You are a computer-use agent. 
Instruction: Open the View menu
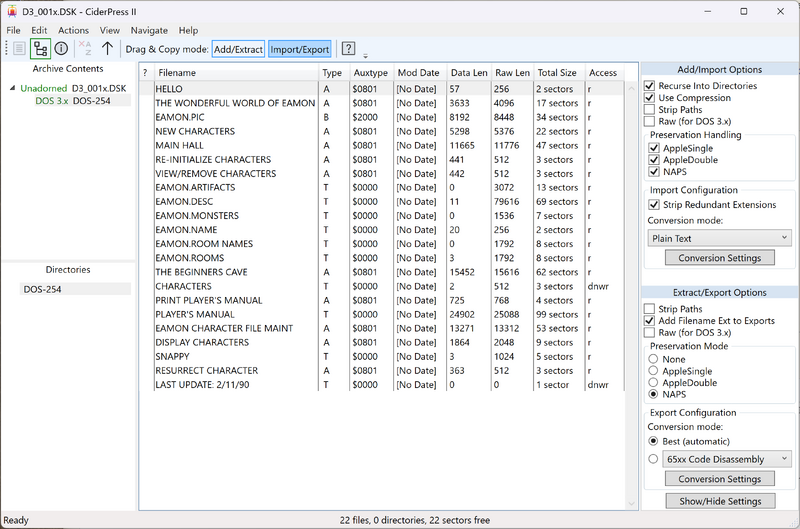tap(109, 30)
